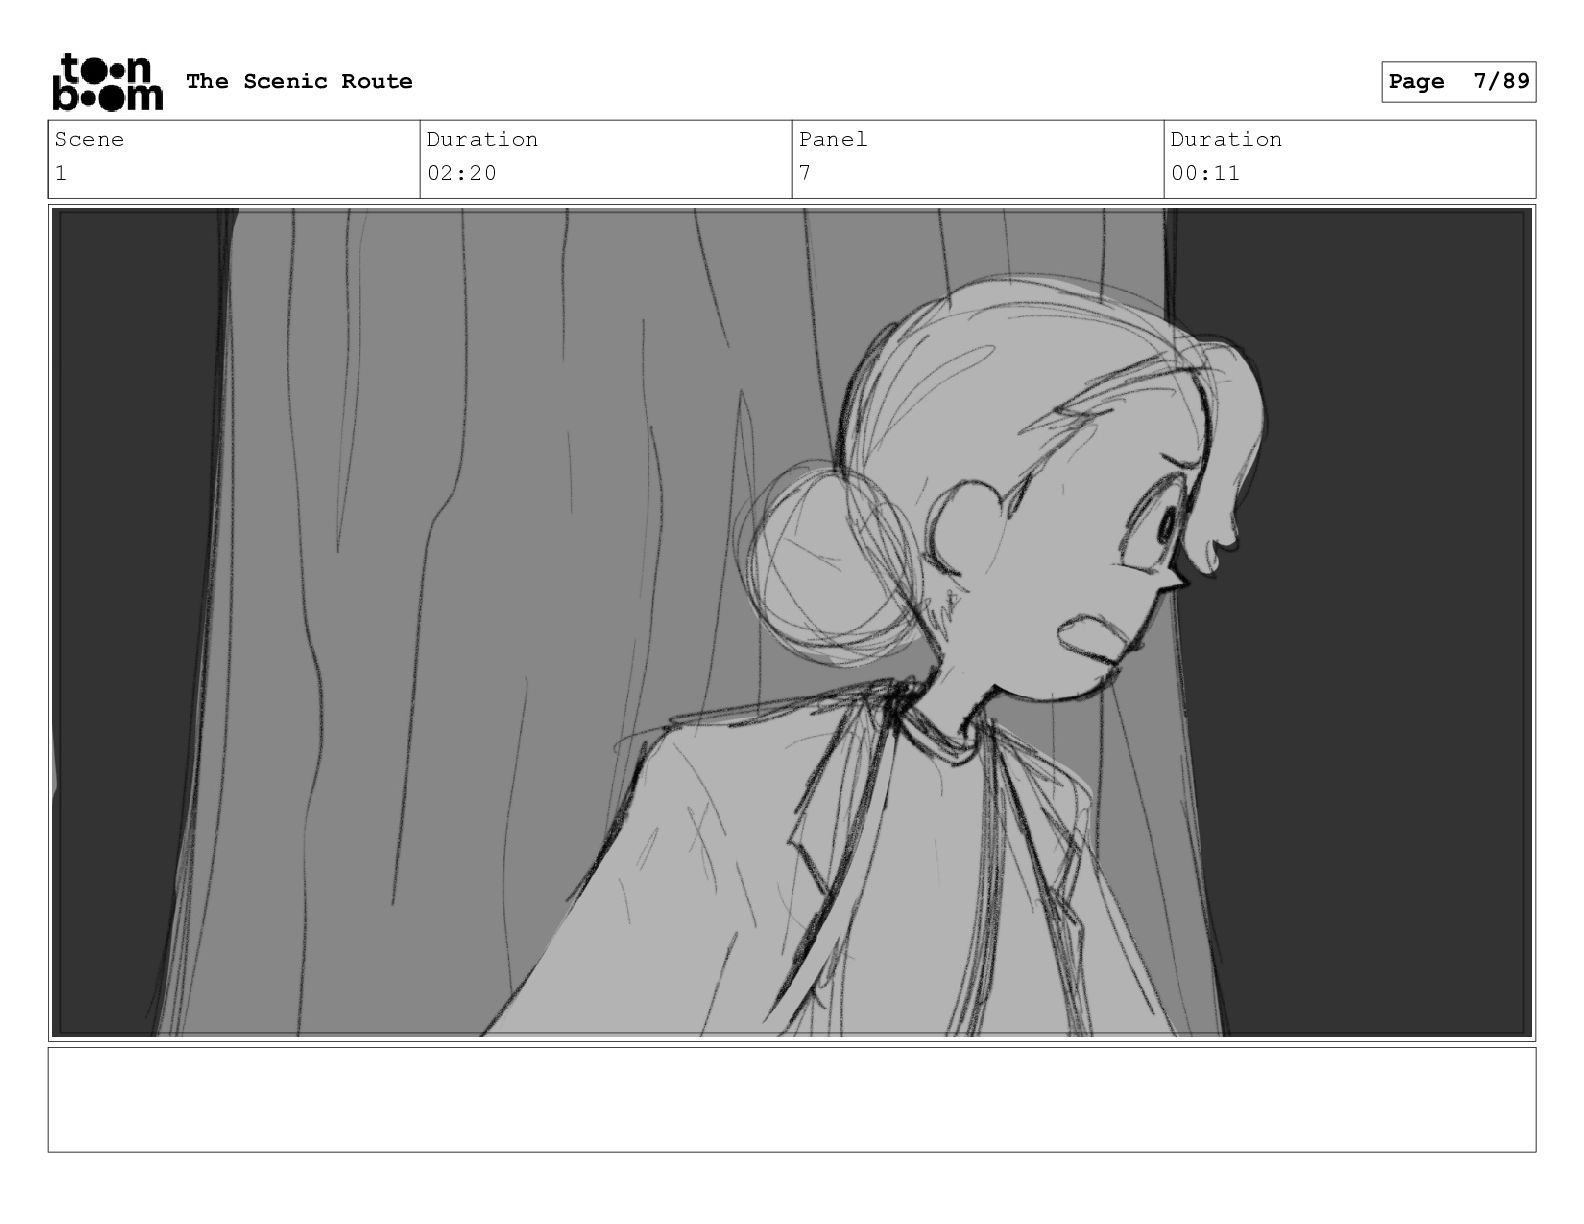The height and width of the screenshot is (1224, 1584).
Task: Click the storyboard panel sketch image
Action: coord(792,622)
